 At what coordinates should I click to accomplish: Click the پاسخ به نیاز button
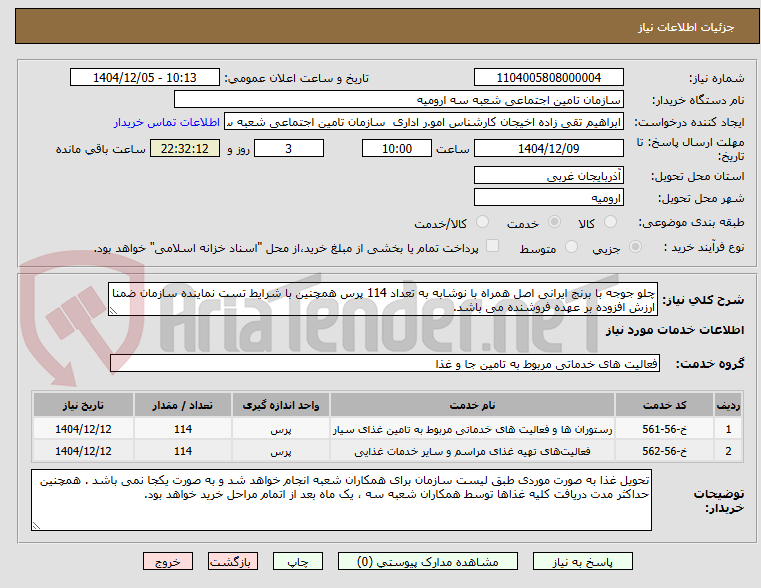(582, 562)
